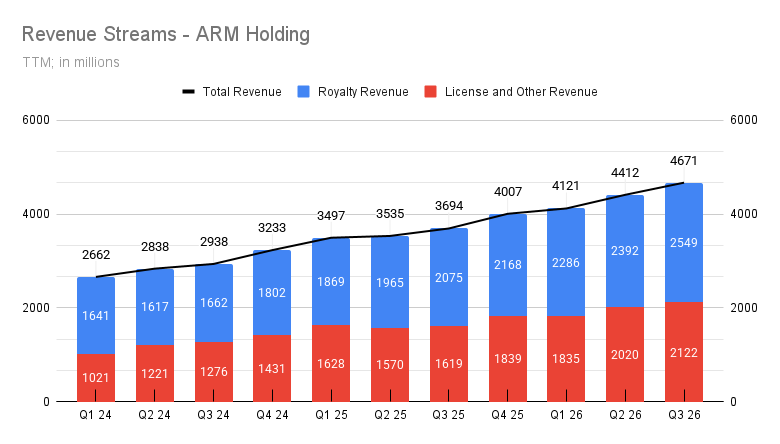Select the total value label 2662
The image size is (780, 444).
96,254
